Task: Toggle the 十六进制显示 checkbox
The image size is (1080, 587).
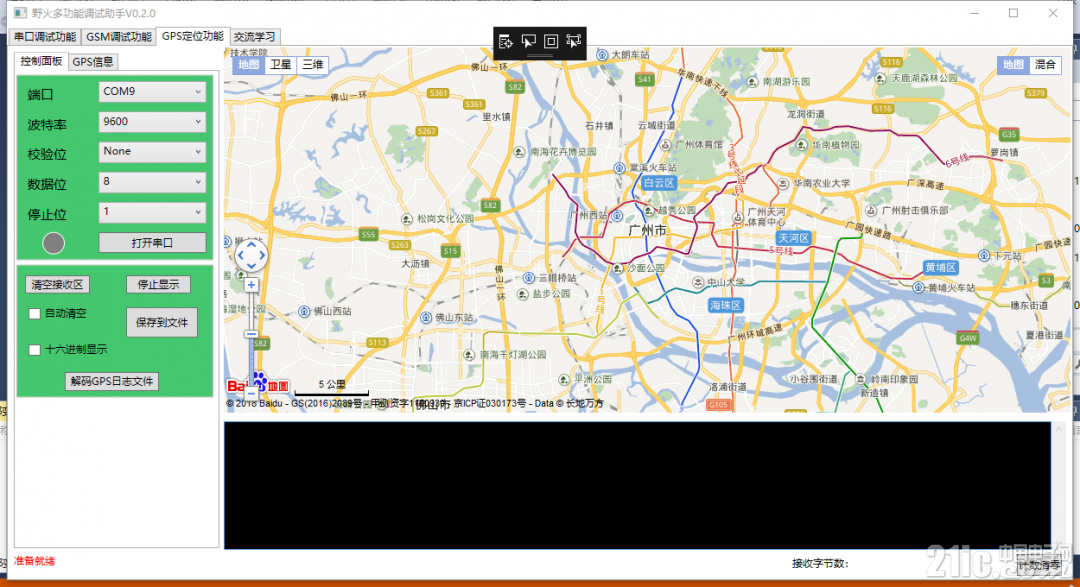Action: pyautogui.click(x=34, y=349)
